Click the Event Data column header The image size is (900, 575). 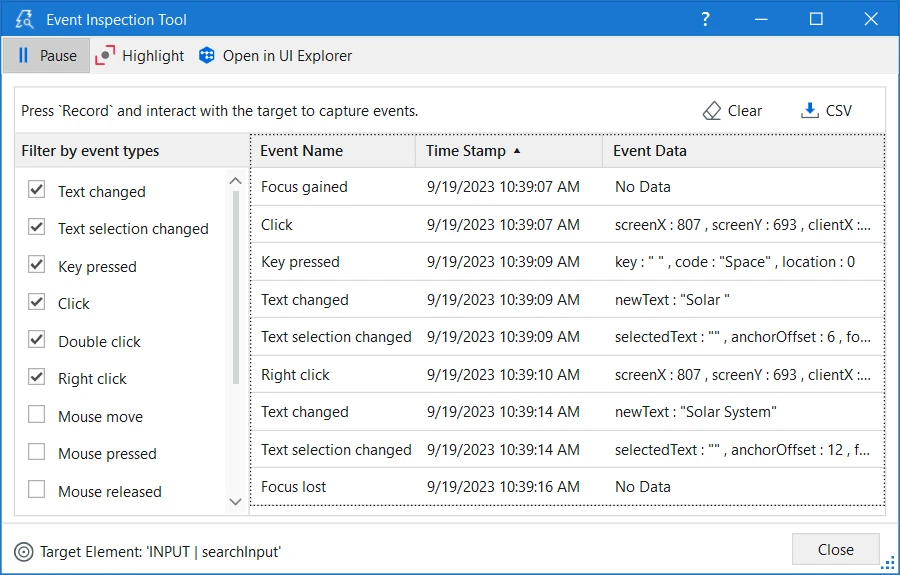click(x=649, y=151)
